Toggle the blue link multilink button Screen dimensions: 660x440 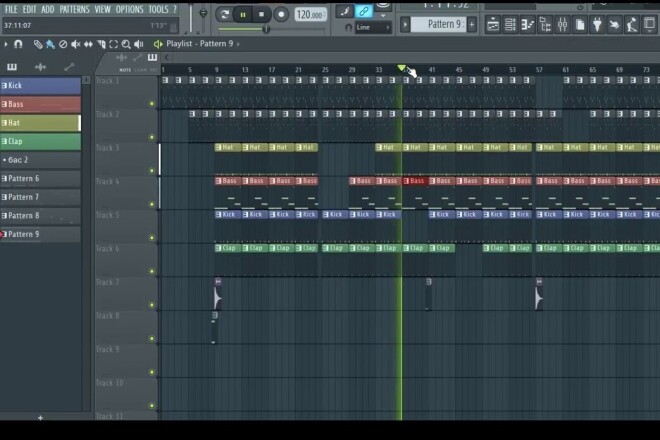pos(364,11)
